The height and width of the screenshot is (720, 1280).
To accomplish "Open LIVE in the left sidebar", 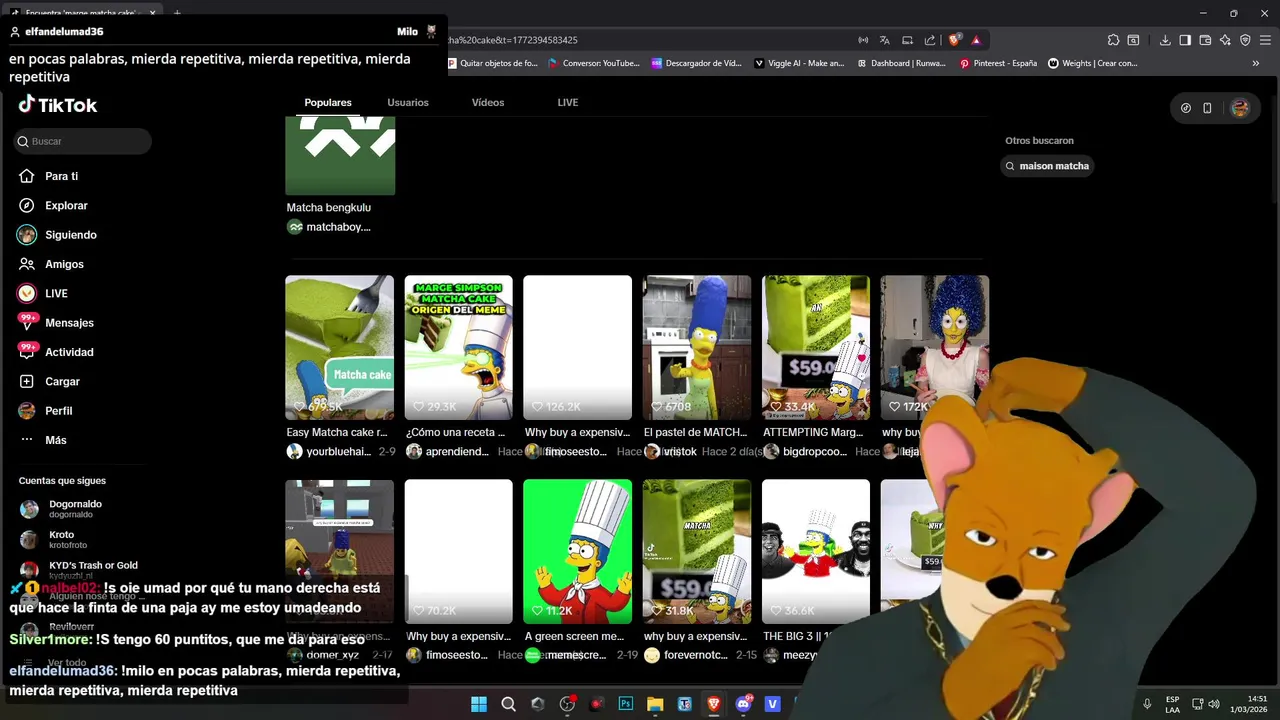I will point(42,293).
